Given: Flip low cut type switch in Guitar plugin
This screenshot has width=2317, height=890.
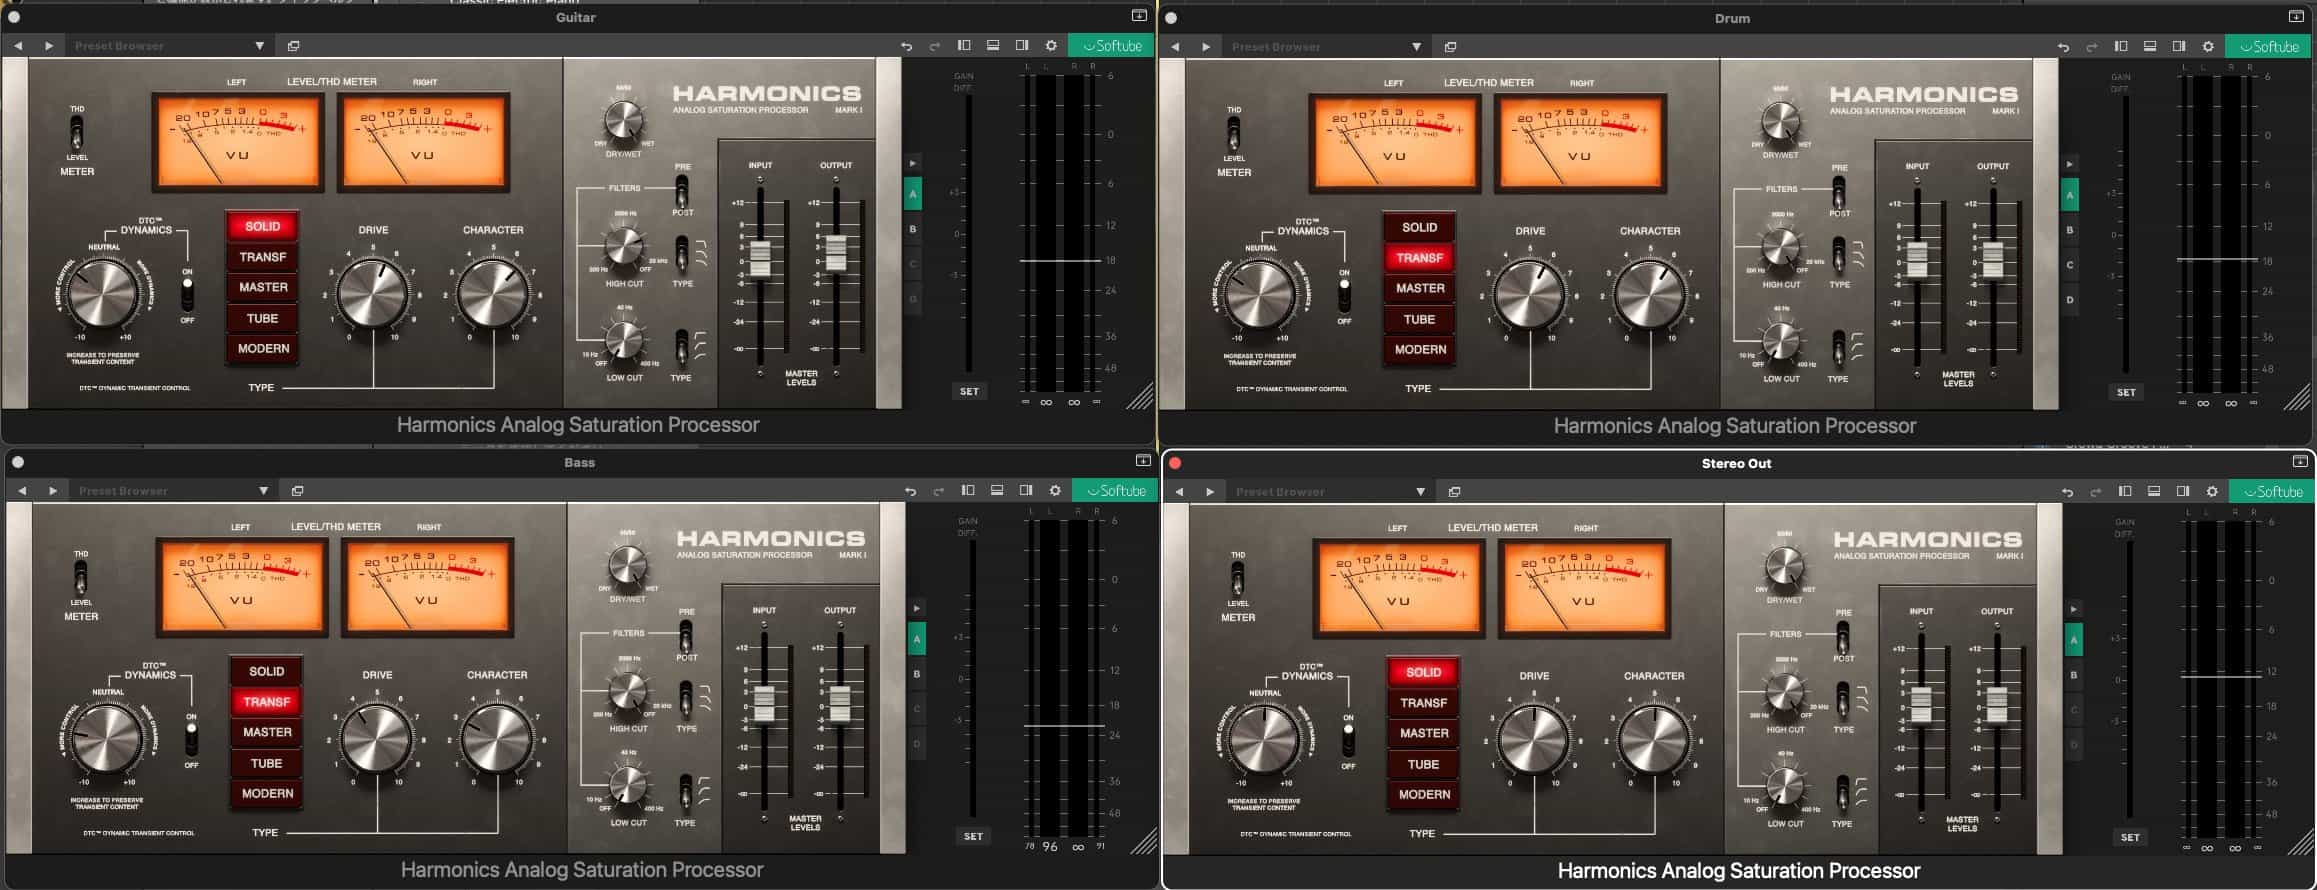Looking at the screenshot, I should [682, 349].
